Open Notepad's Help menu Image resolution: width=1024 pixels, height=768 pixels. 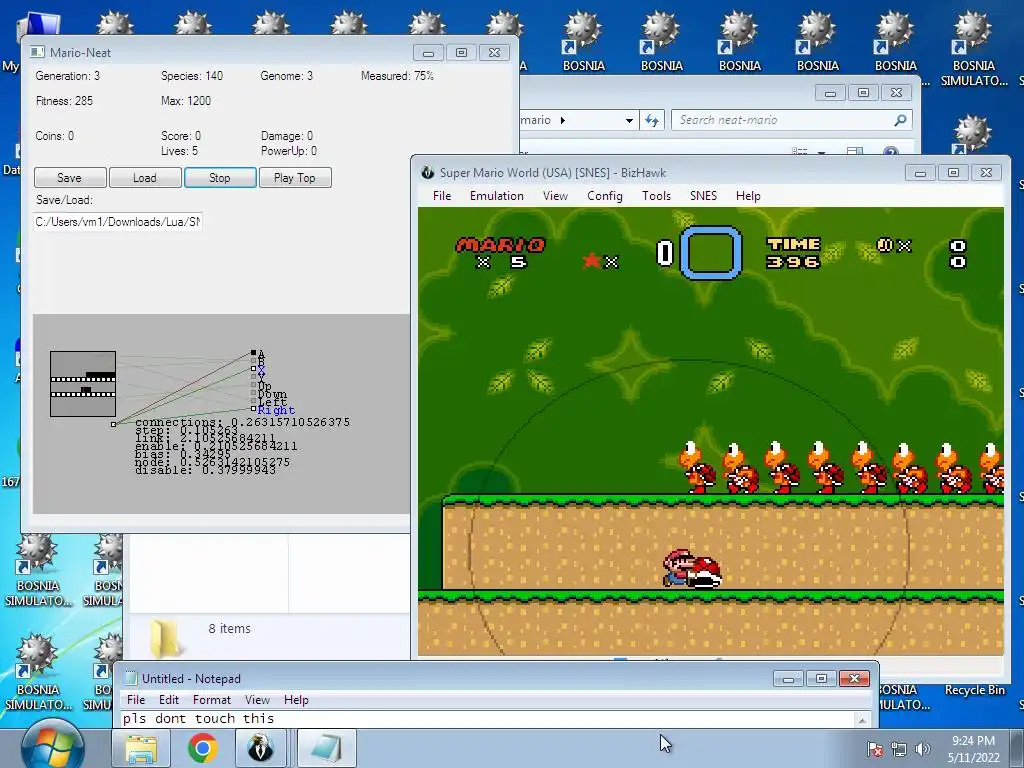(296, 699)
